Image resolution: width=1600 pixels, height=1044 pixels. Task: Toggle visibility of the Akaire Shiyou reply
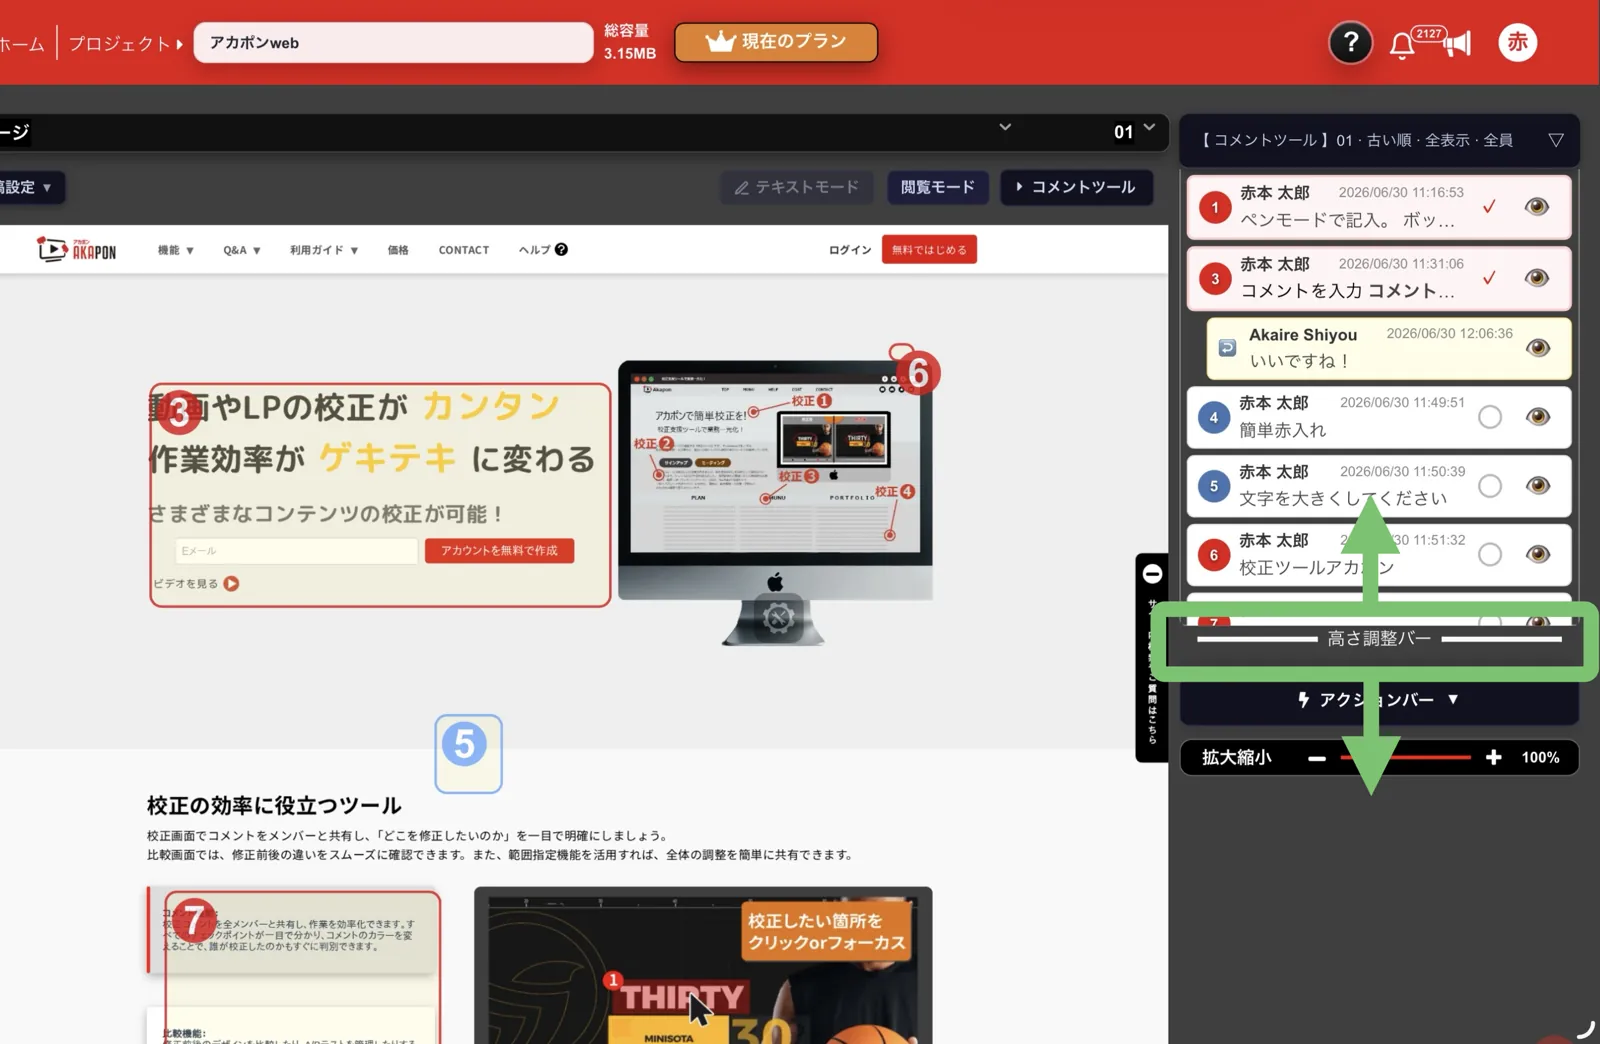point(1538,348)
